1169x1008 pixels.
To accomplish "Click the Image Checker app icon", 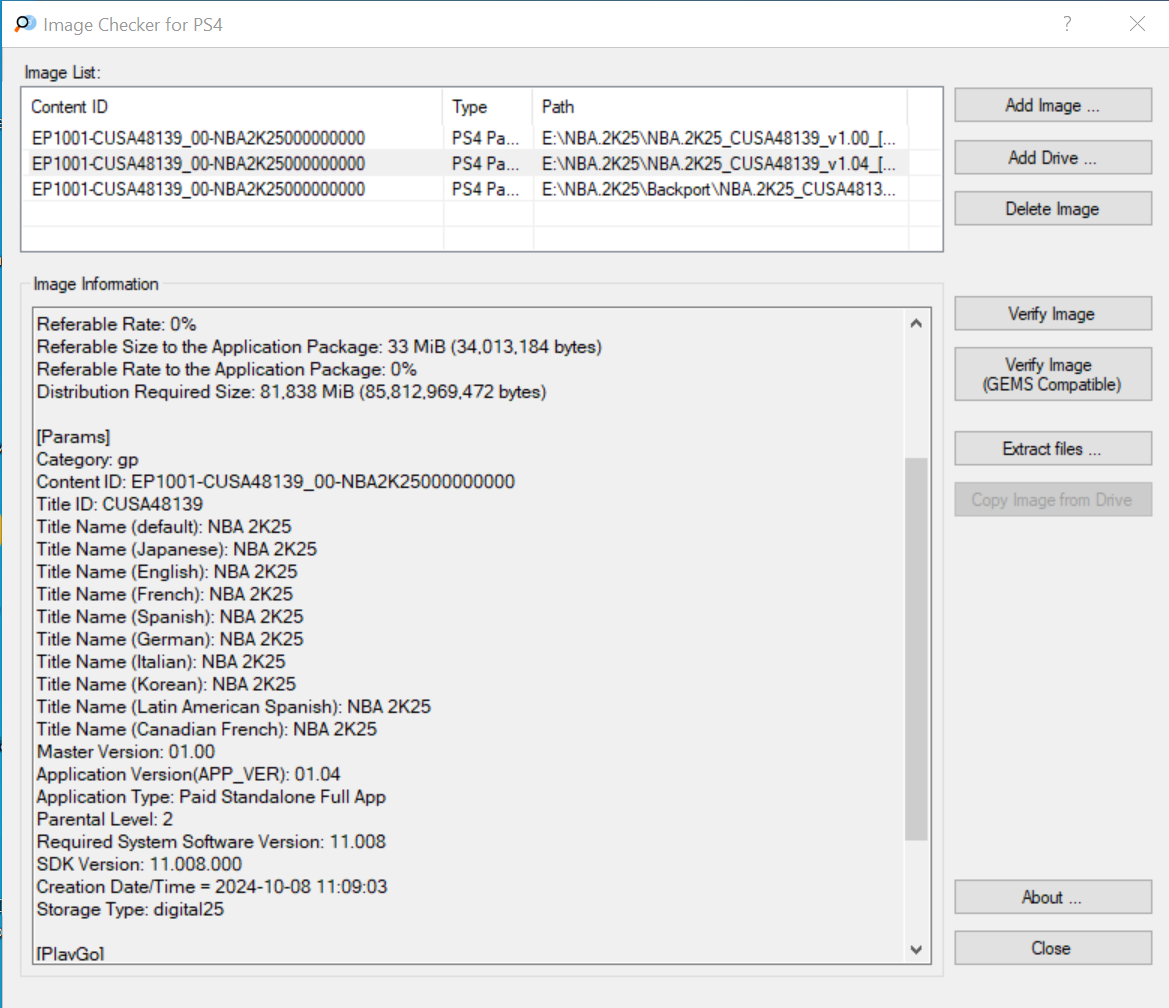I will (25, 24).
